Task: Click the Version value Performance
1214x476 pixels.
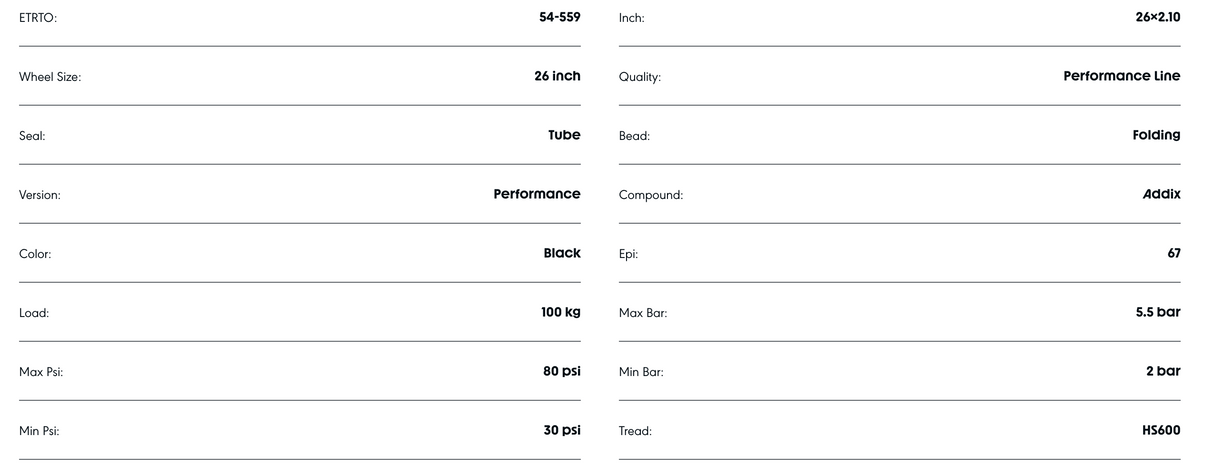Action: coord(536,194)
